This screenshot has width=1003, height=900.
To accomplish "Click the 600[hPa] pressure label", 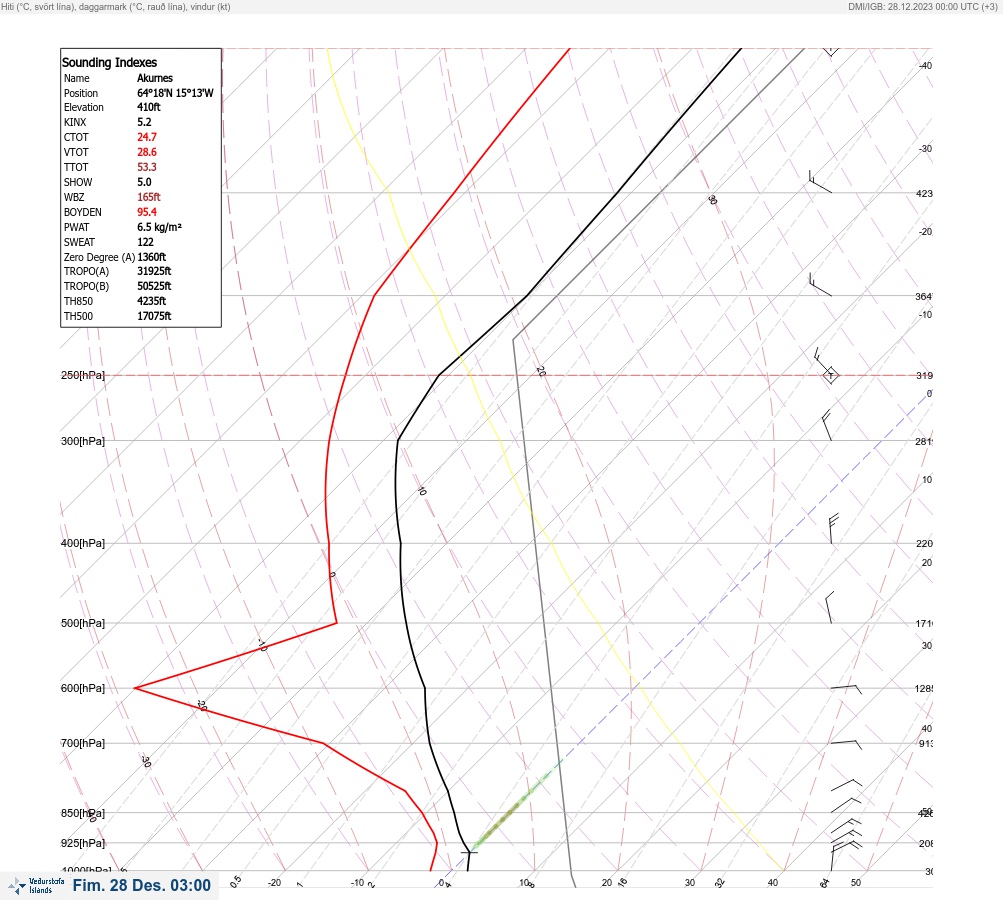I will pyautogui.click(x=83, y=688).
